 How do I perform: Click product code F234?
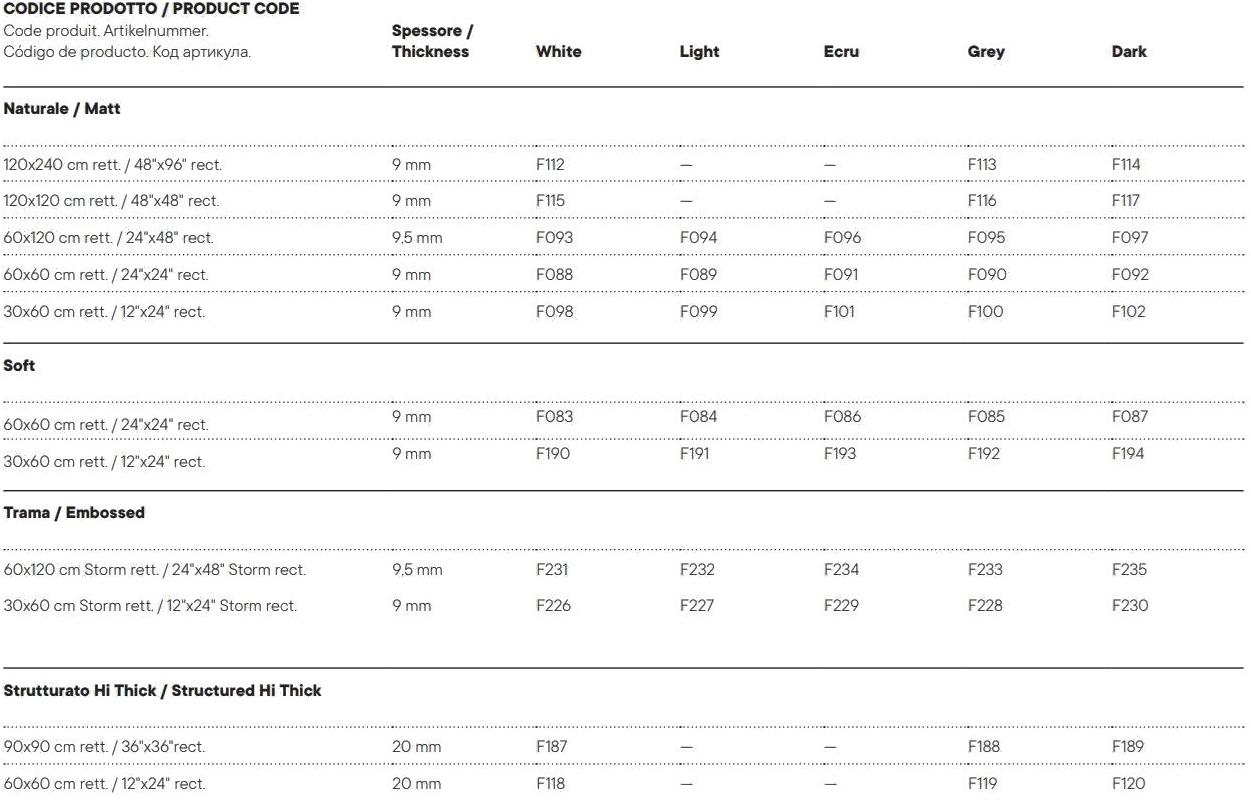pyautogui.click(x=841, y=570)
